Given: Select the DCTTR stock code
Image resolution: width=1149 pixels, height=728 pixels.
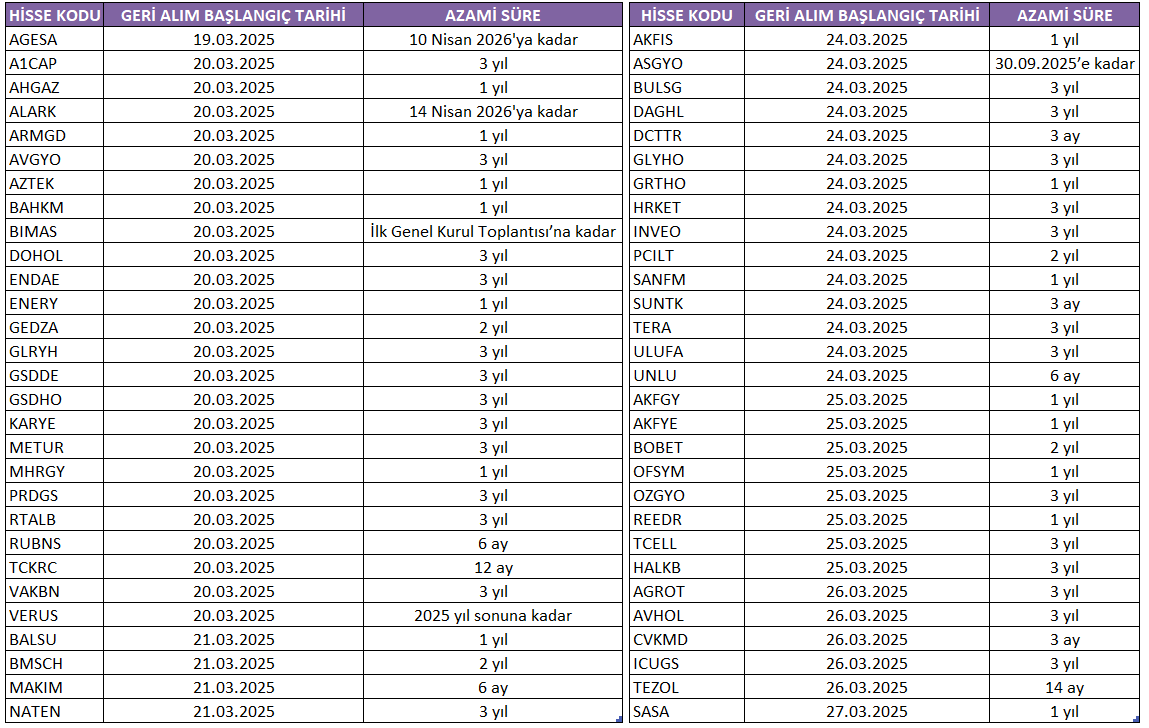Looking at the screenshot, I should (x=687, y=136).
